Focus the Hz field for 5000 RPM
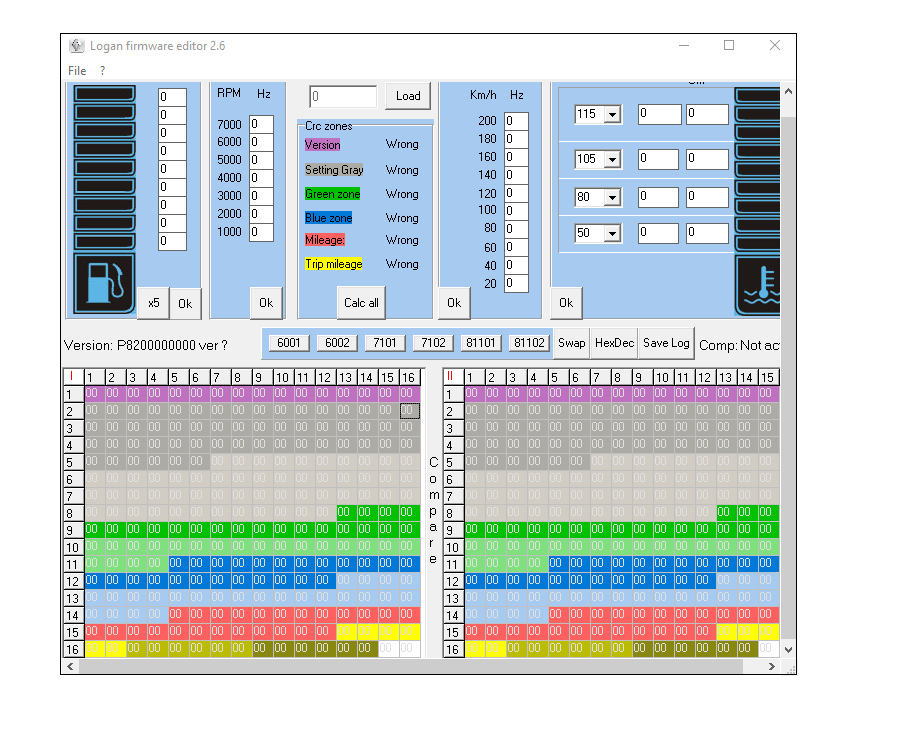The image size is (900, 734). (x=261, y=160)
